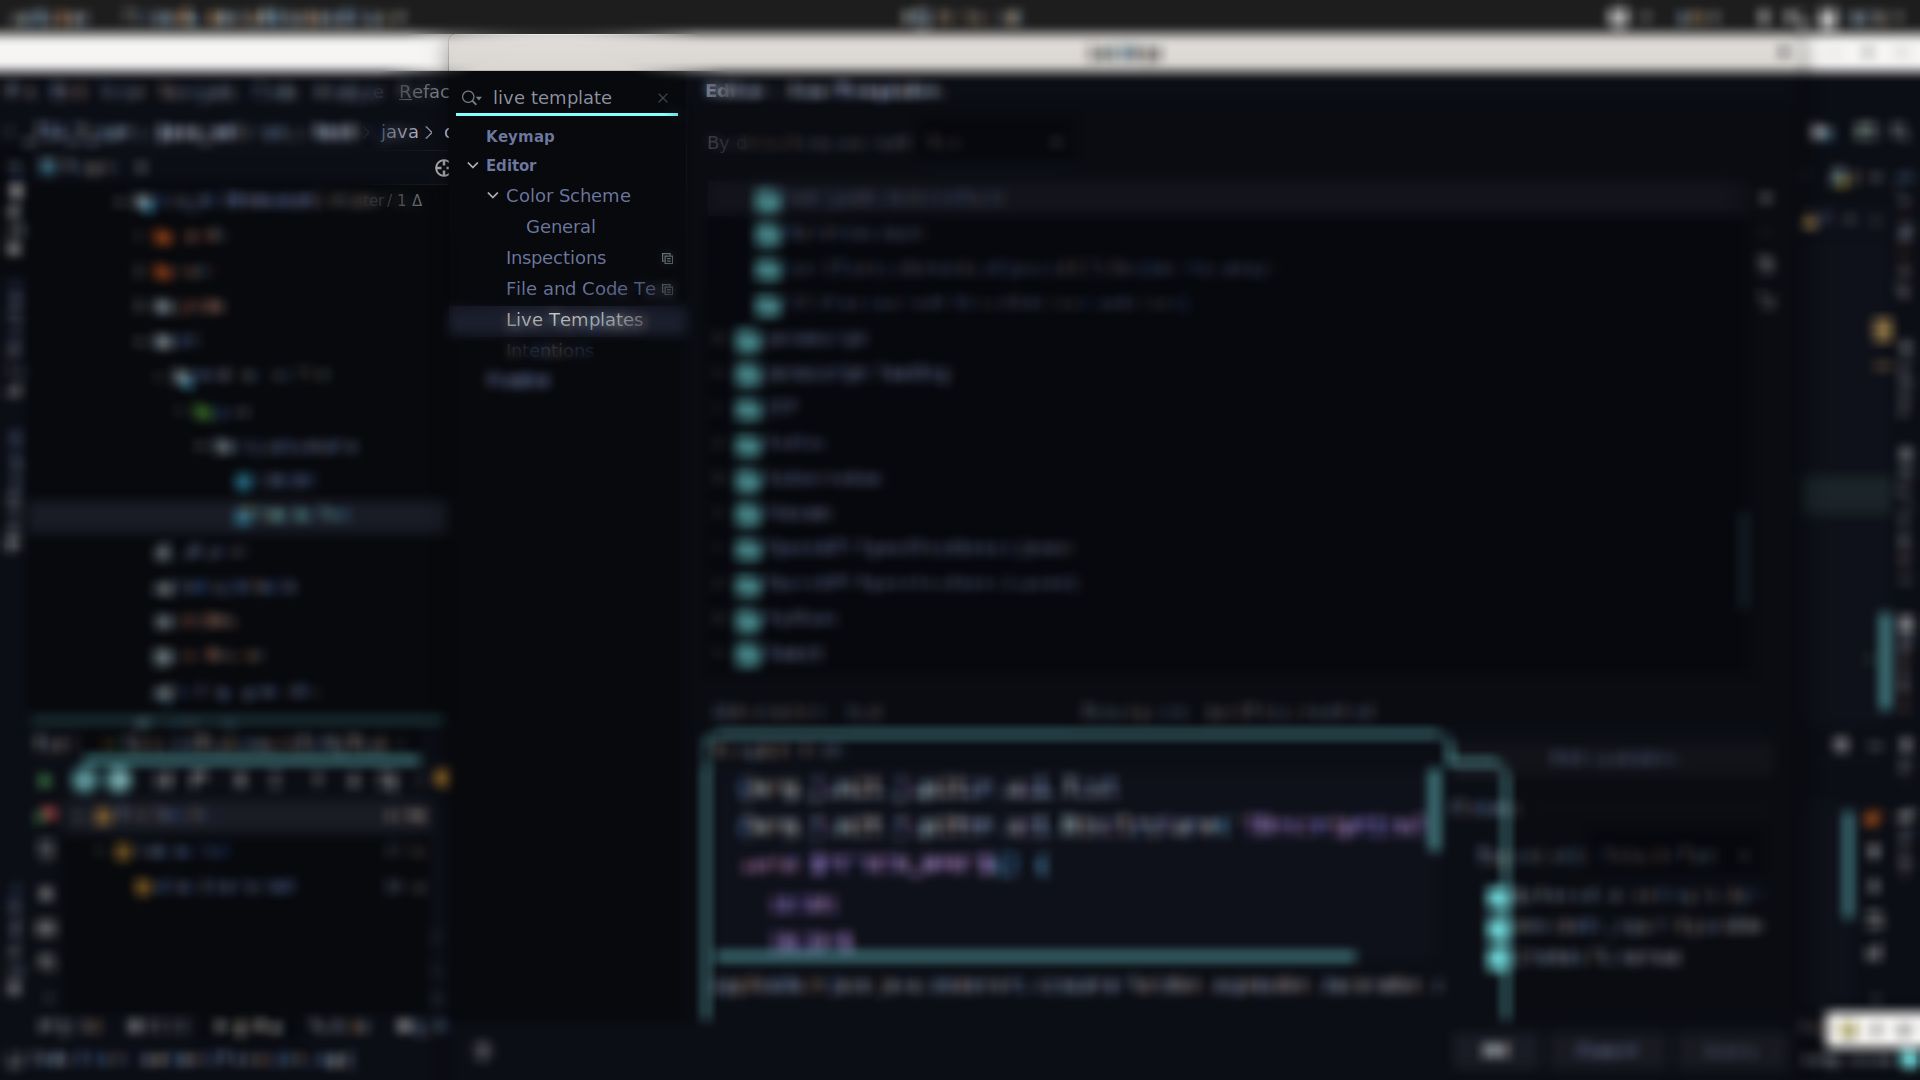Collapse the Color Scheme node

point(493,196)
